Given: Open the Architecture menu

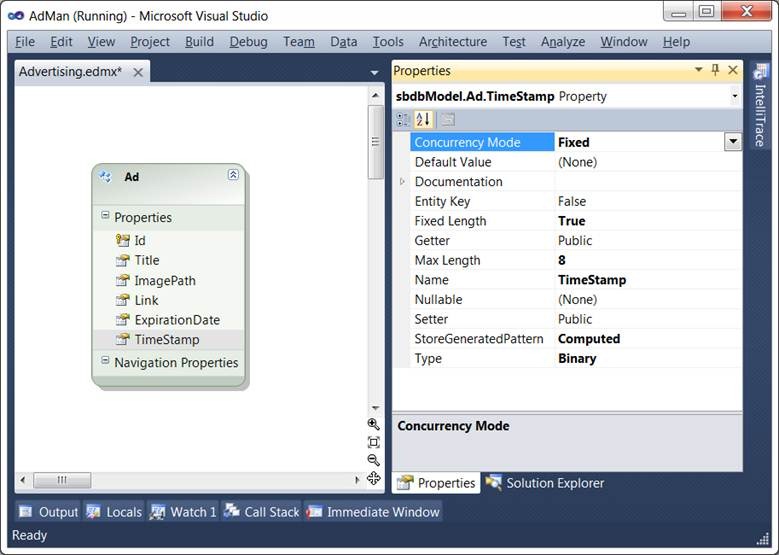Looking at the screenshot, I should [453, 42].
